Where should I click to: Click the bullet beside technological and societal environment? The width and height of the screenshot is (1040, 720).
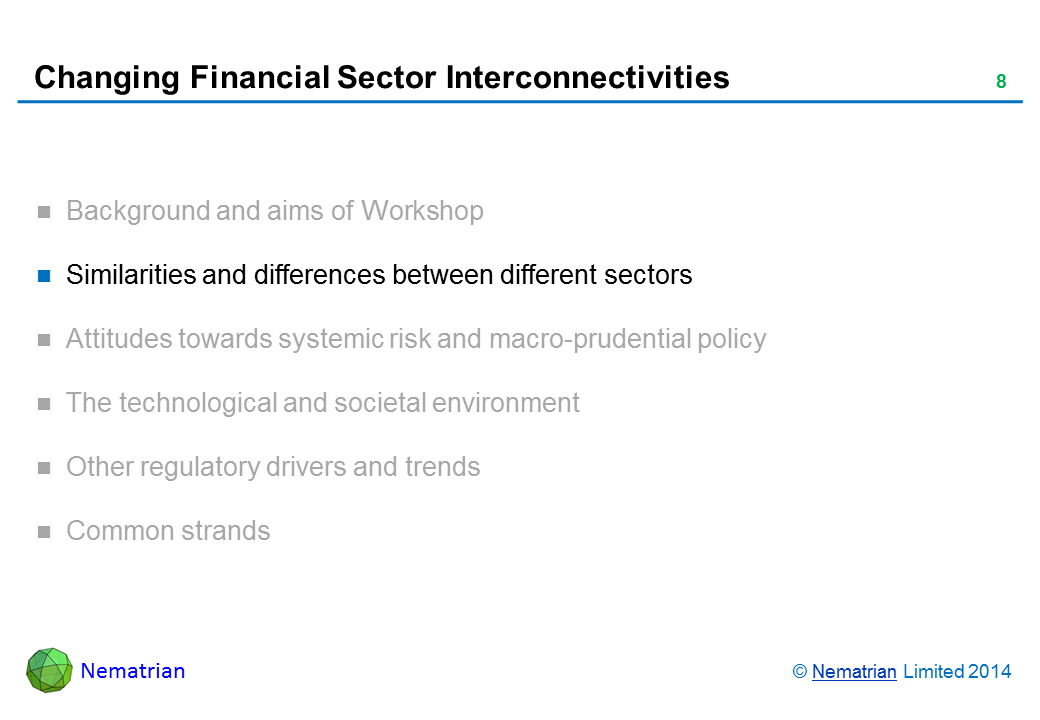pyautogui.click(x=44, y=404)
